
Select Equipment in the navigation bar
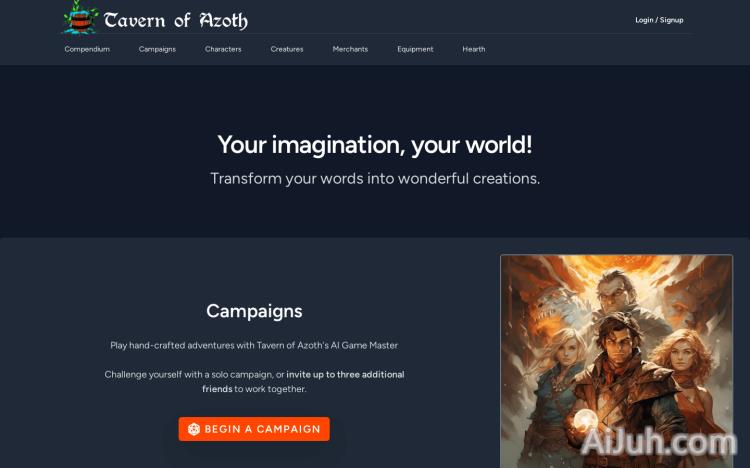[x=415, y=49]
